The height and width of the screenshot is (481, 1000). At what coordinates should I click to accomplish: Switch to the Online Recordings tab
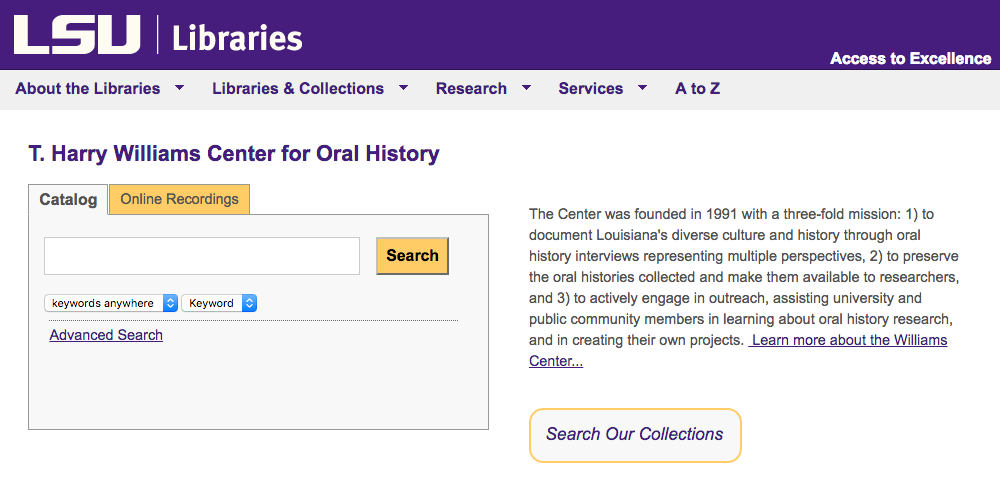click(179, 199)
